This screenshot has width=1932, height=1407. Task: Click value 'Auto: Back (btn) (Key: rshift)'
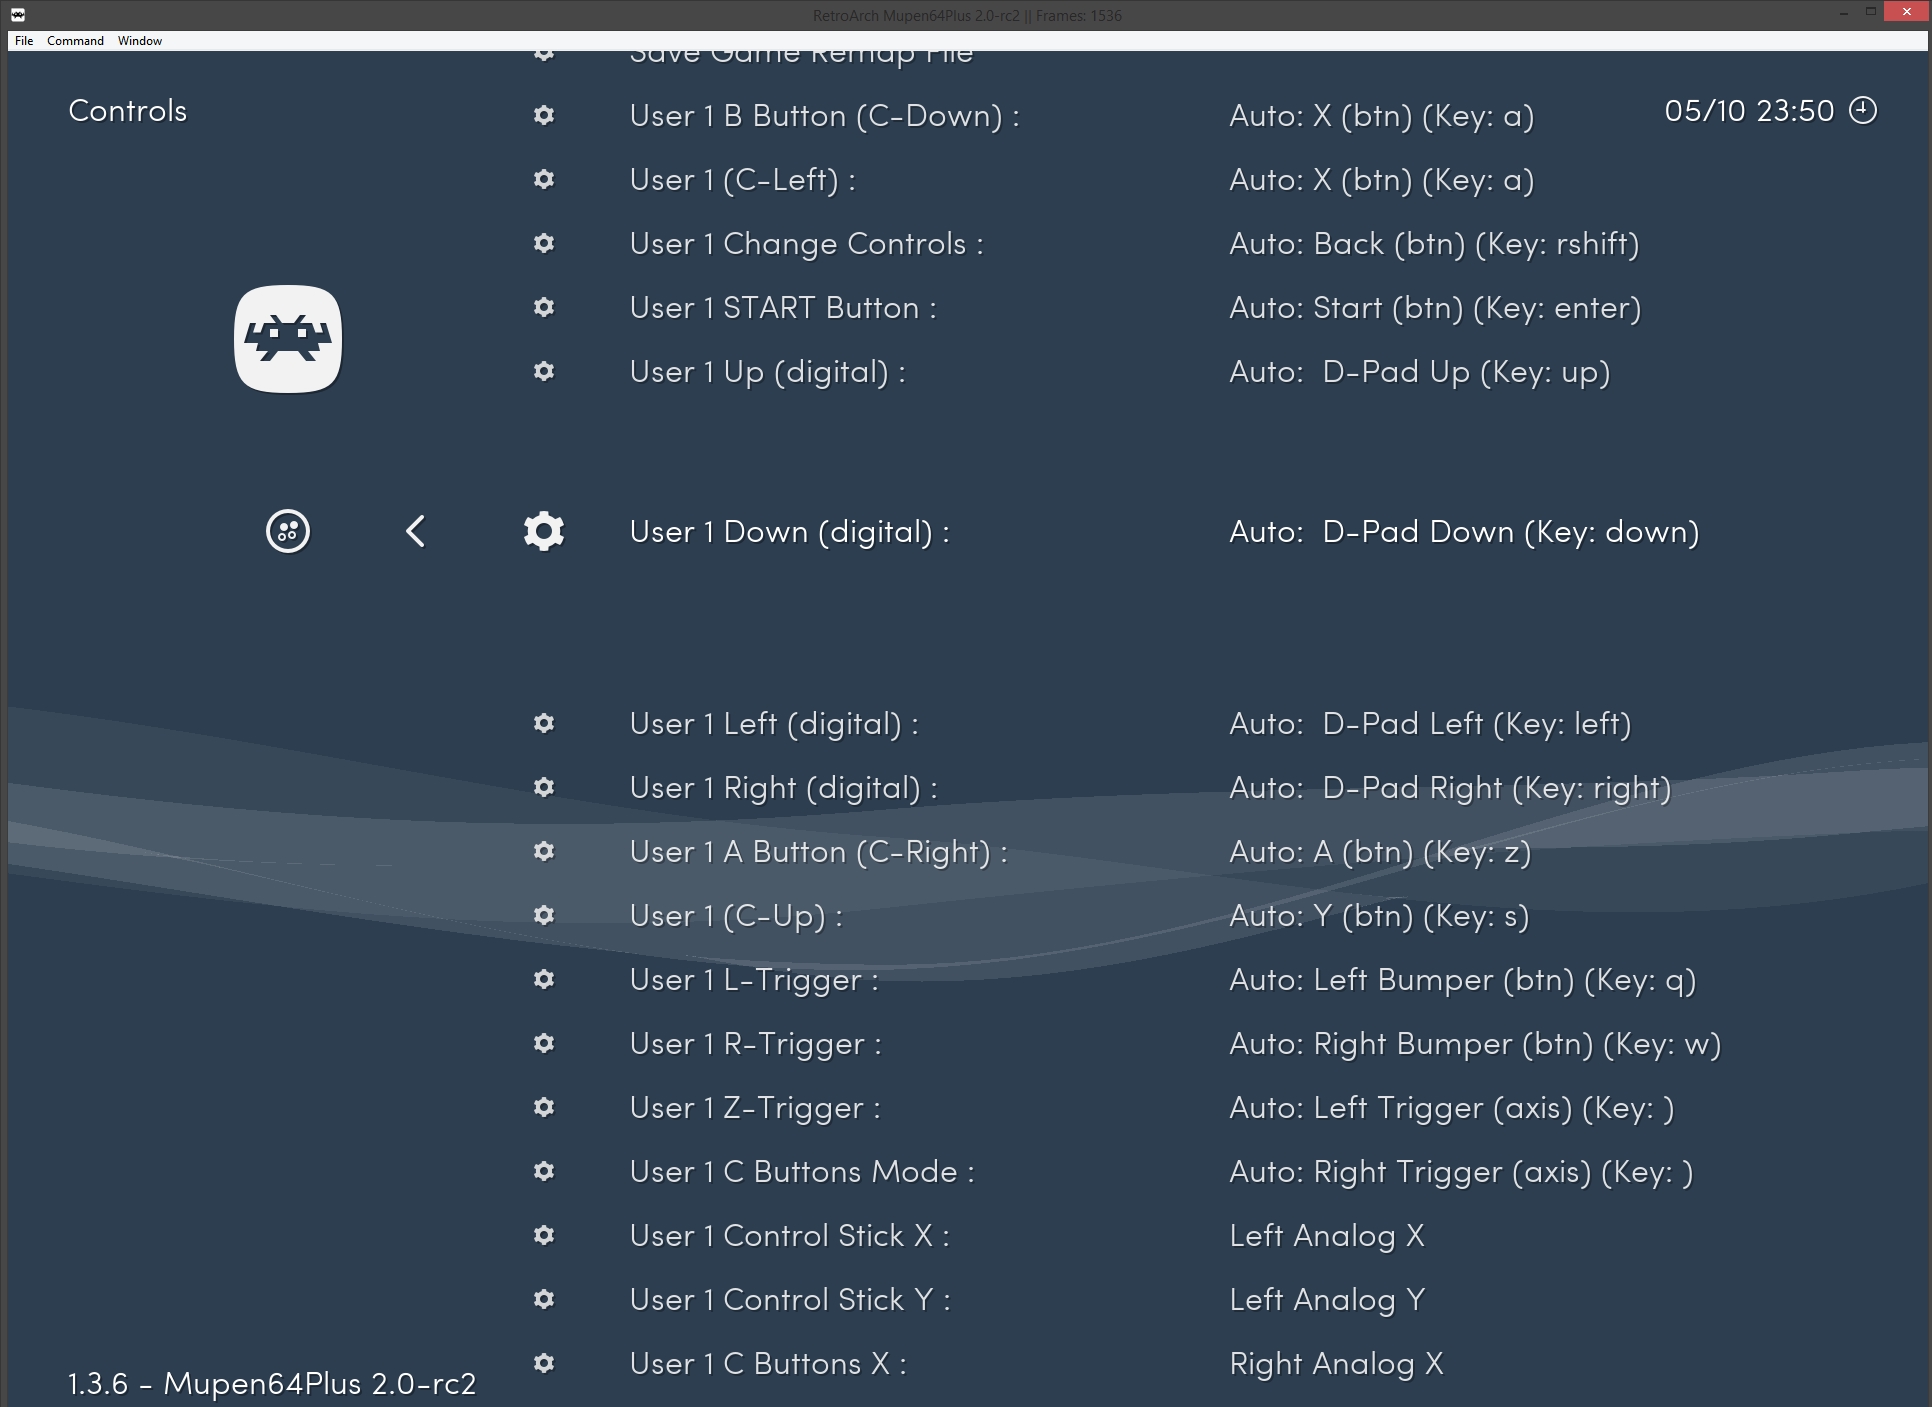pos(1434,245)
